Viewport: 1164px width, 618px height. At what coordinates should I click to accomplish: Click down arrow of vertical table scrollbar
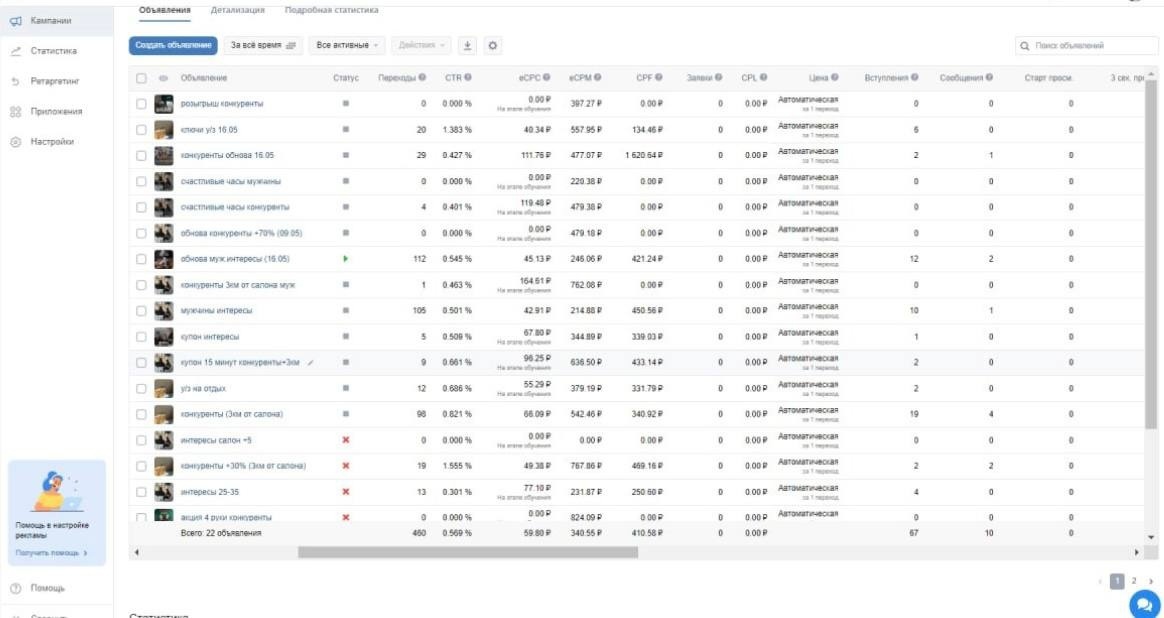(x=1151, y=537)
